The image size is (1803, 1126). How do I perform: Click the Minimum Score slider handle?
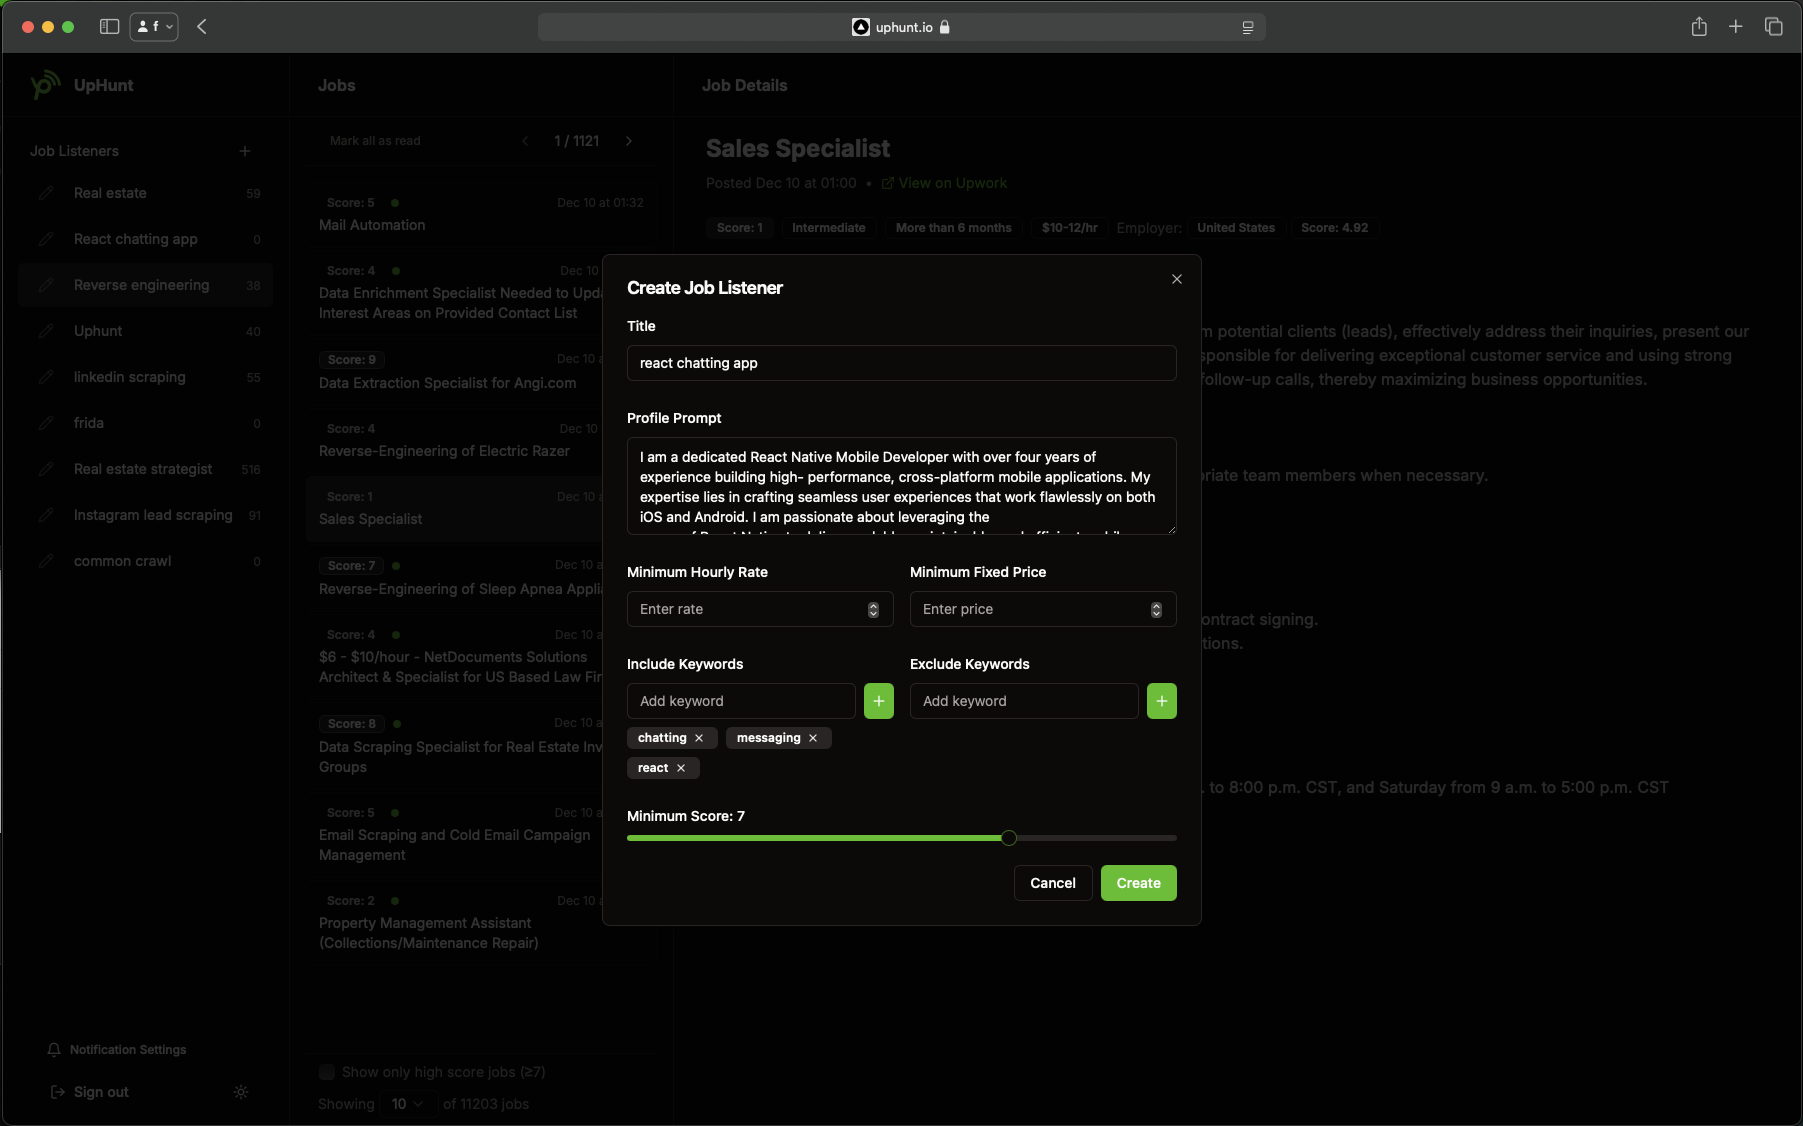coord(1009,838)
